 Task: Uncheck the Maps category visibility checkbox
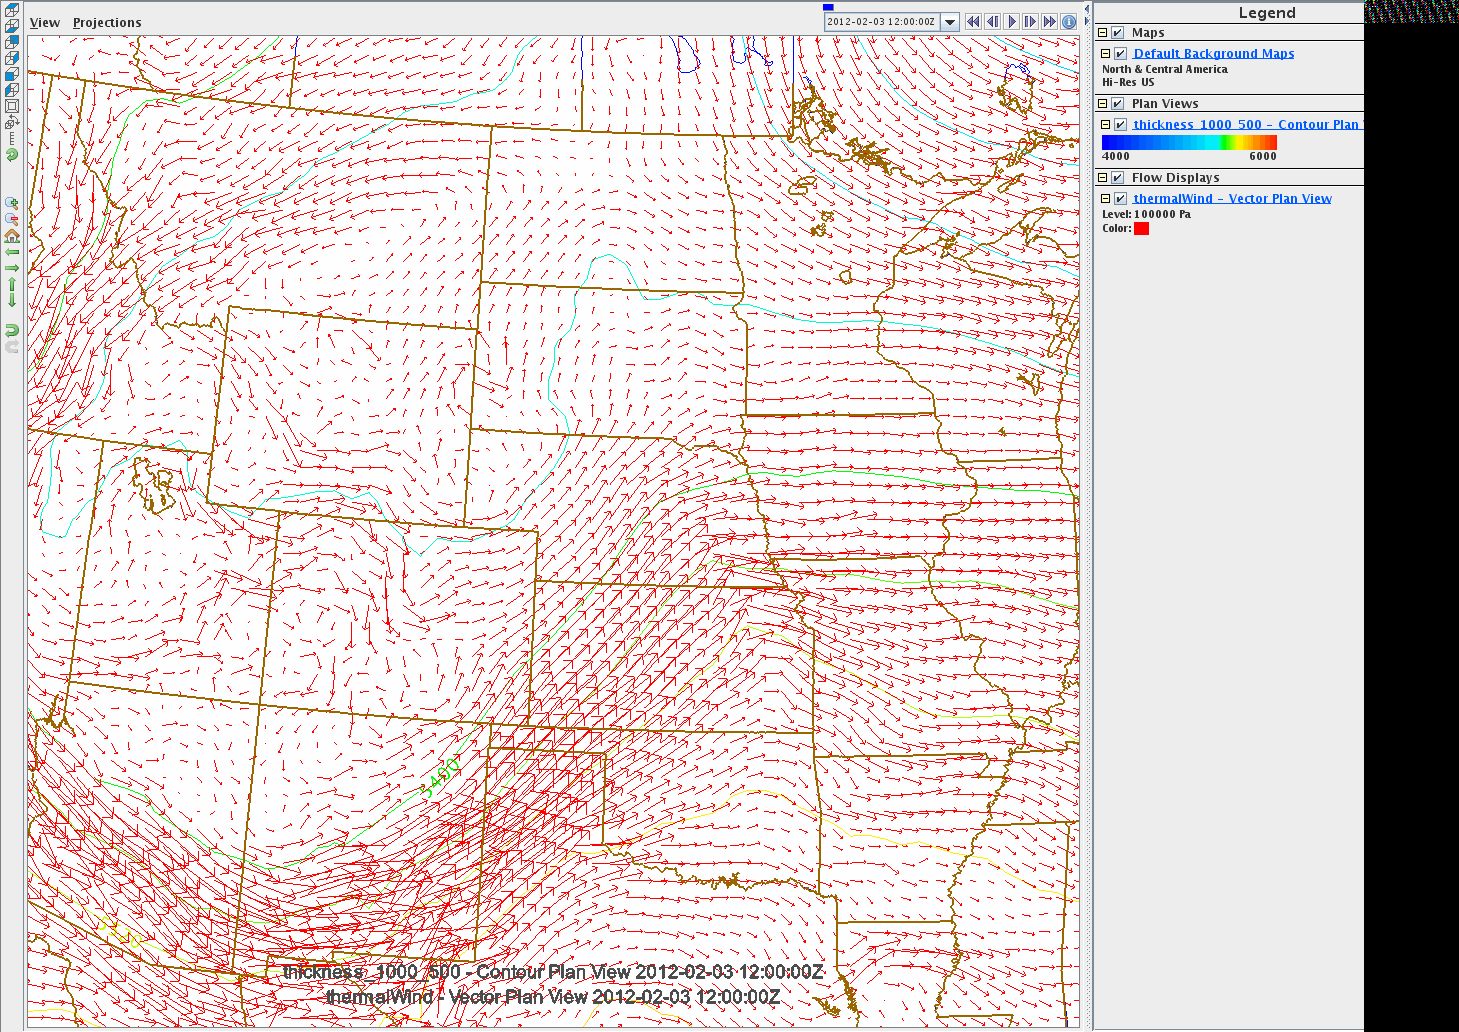(x=1118, y=33)
